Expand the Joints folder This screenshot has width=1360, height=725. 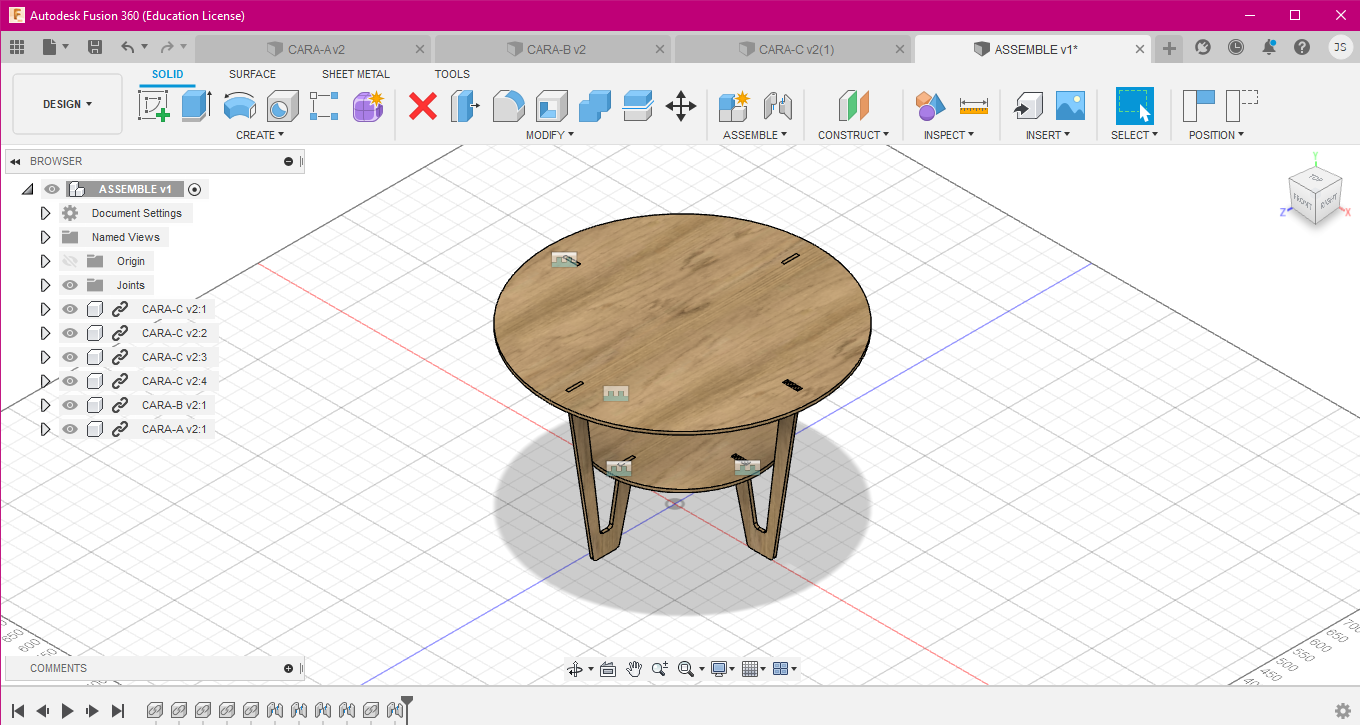pos(45,285)
